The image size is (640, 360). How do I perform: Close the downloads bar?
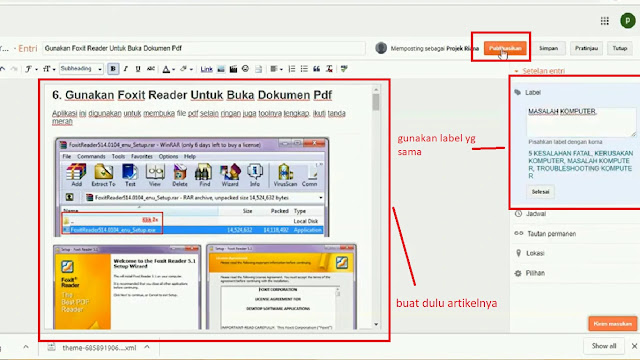(x=634, y=346)
